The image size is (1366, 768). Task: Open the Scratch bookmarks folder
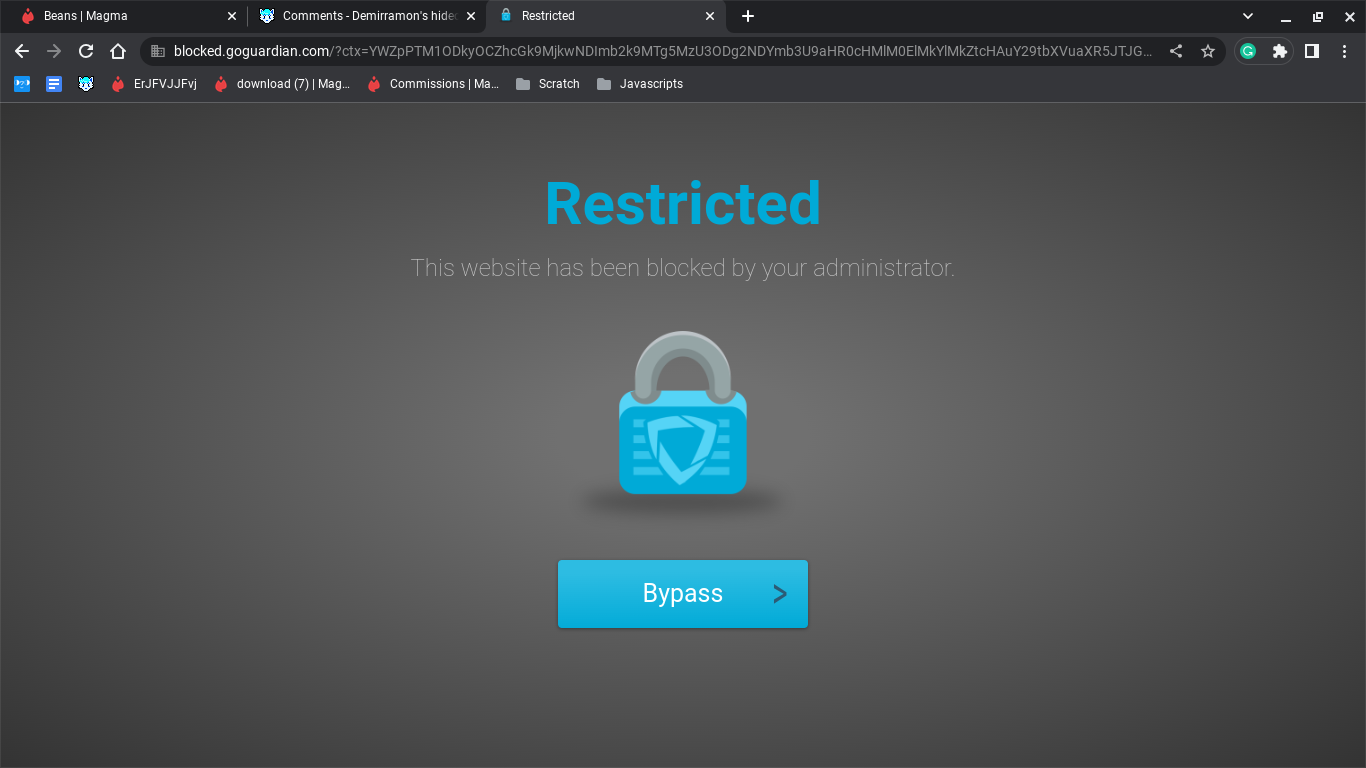548,84
